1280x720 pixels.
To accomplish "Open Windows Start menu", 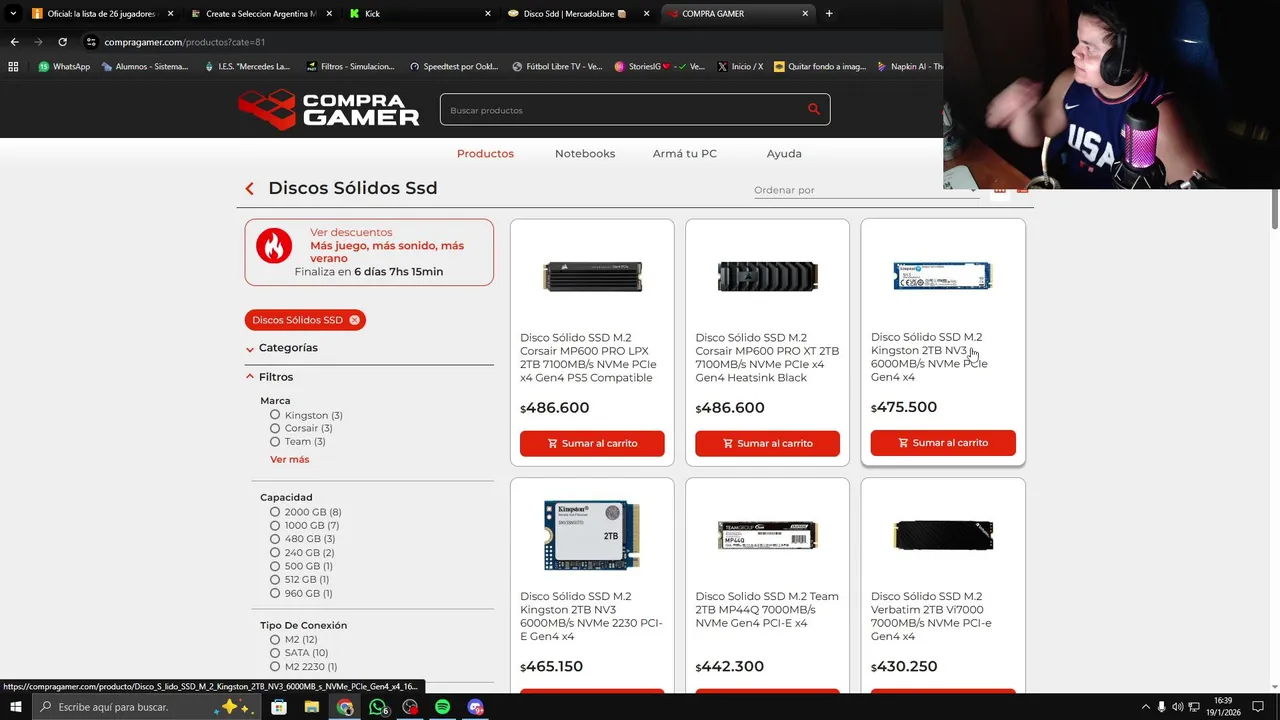I will coord(15,707).
